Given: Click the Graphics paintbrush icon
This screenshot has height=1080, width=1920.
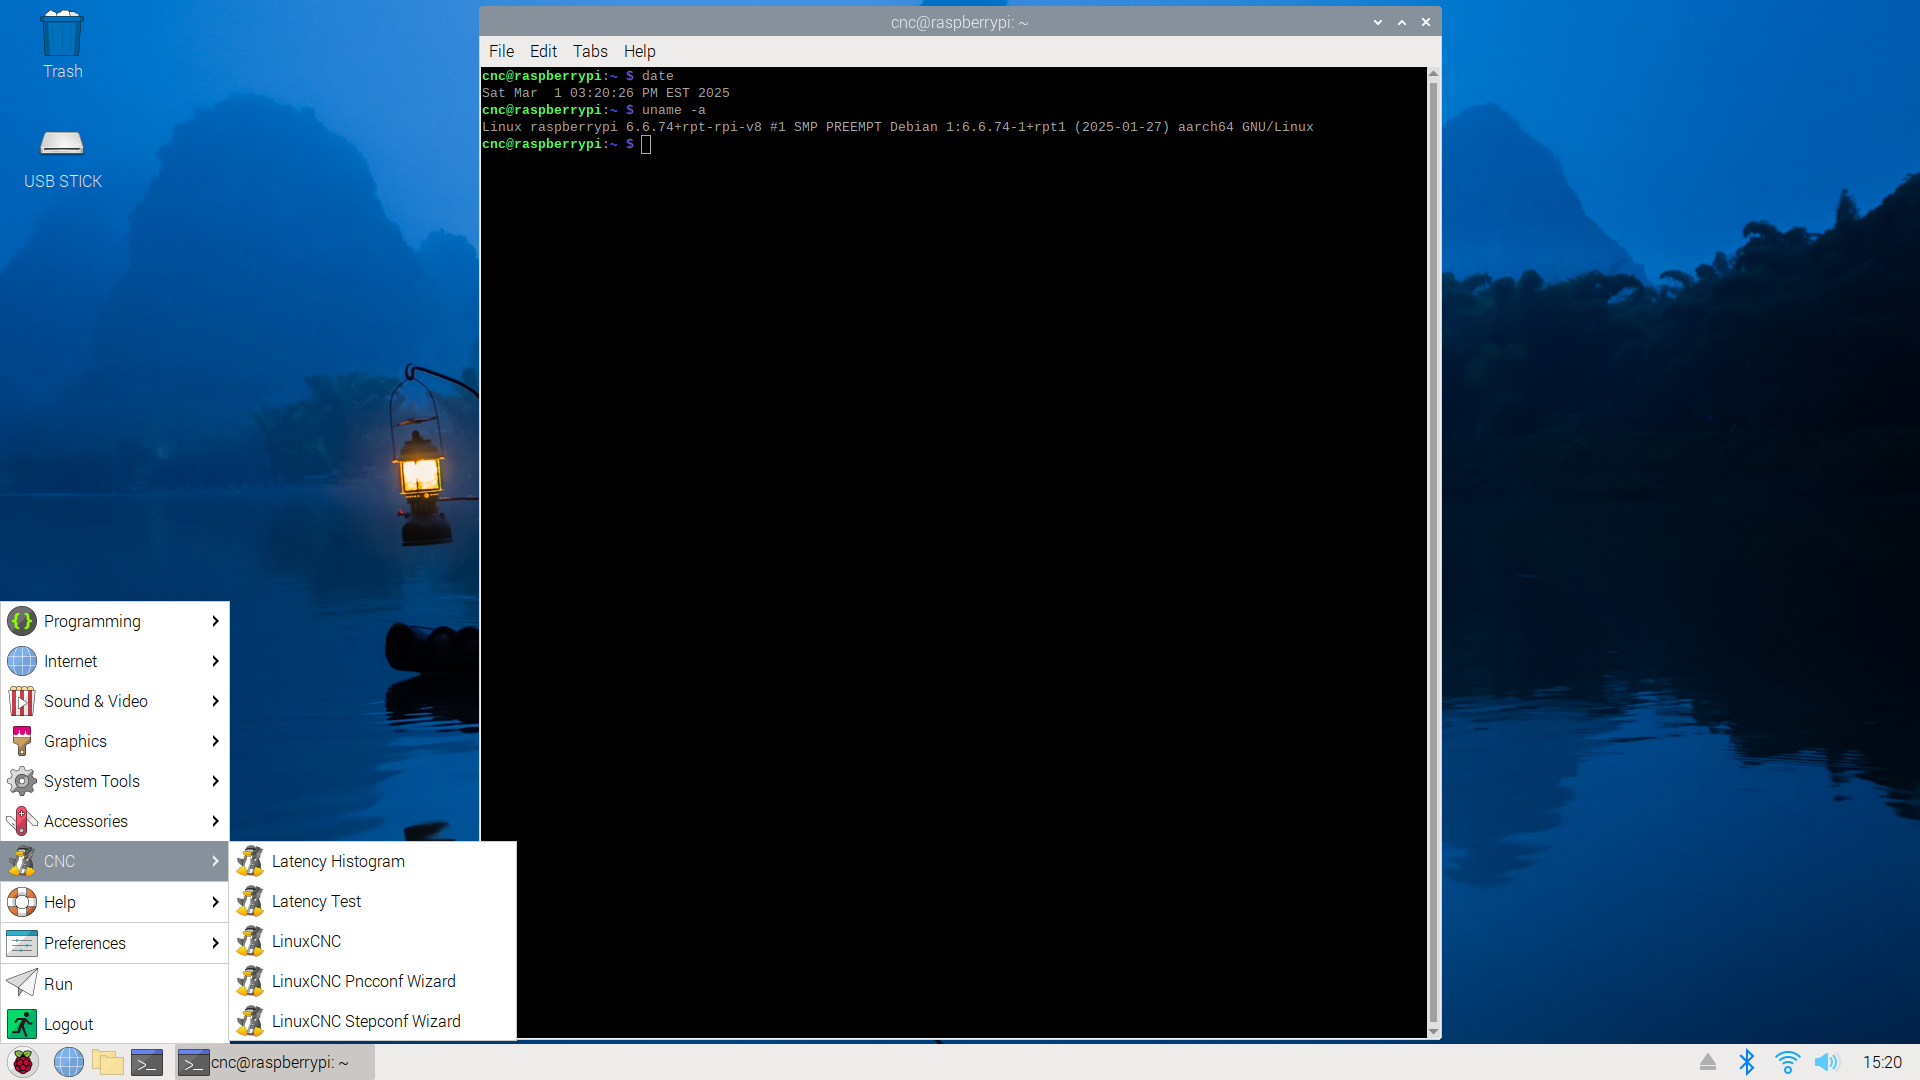Looking at the screenshot, I should (22, 741).
